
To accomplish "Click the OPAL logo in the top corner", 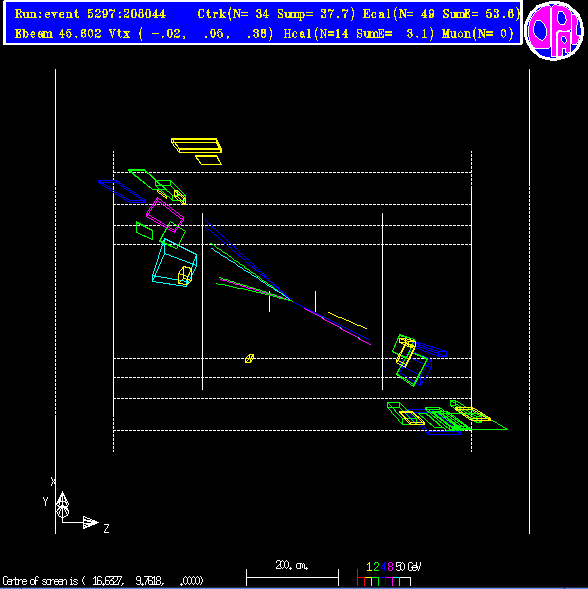I will pos(554,30).
